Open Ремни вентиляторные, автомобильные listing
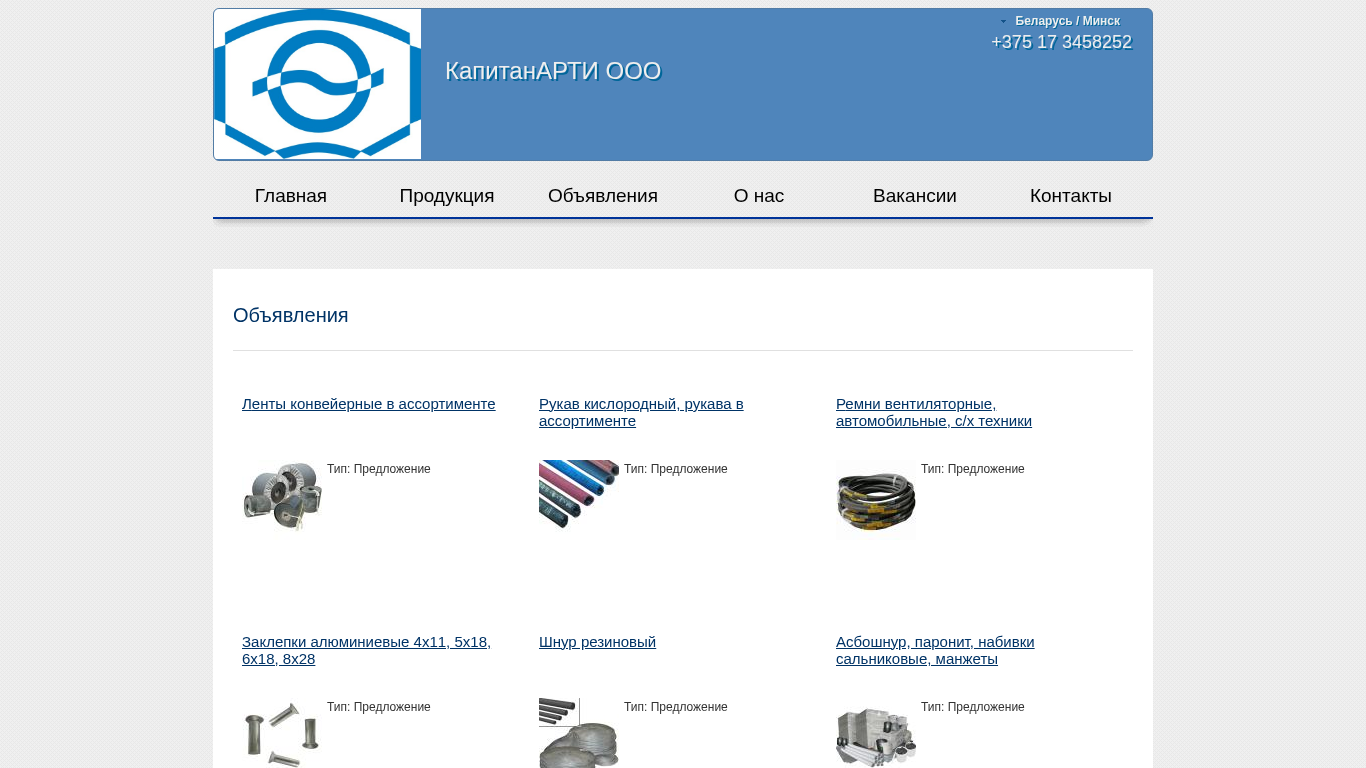 pos(934,412)
